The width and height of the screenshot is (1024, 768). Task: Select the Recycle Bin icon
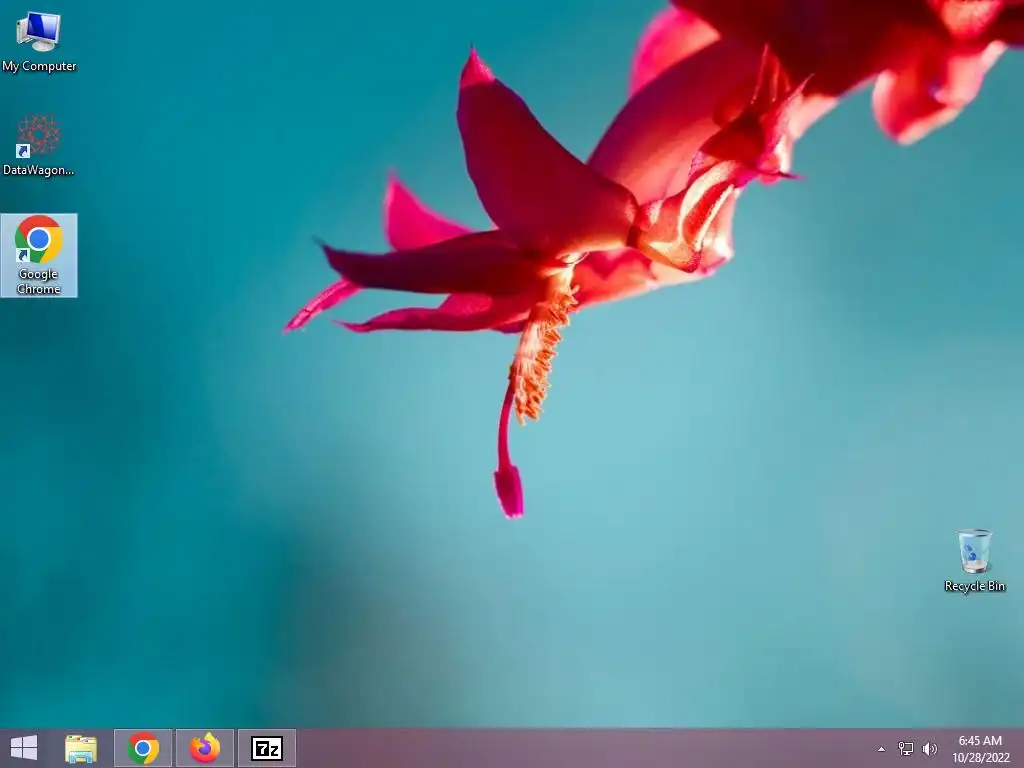(974, 560)
